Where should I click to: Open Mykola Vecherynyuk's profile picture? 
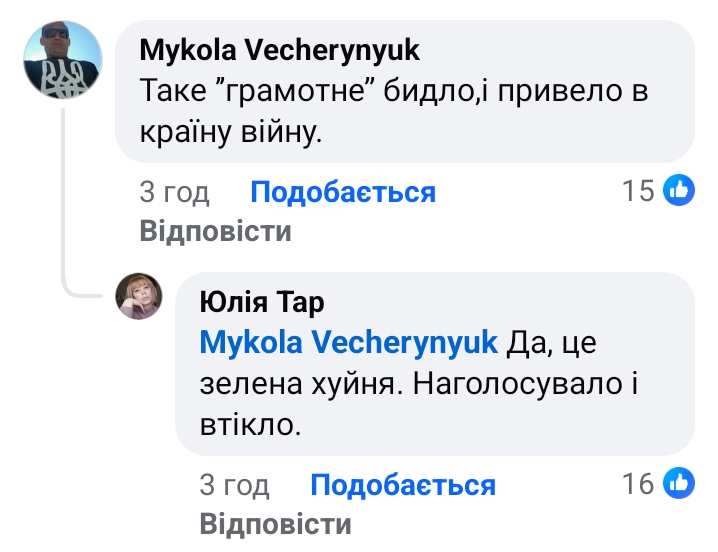coord(64,60)
